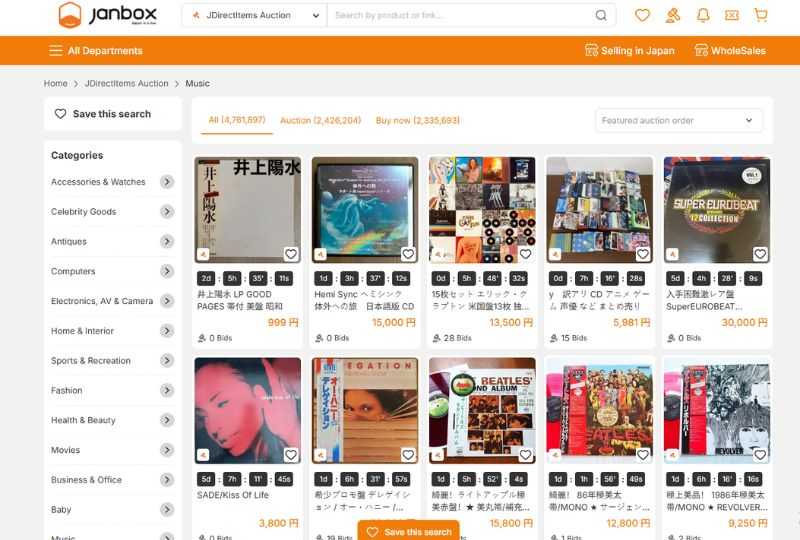The height and width of the screenshot is (540, 800).
Task: Open the JDirectItems Auction source dropdown
Action: [254, 15]
